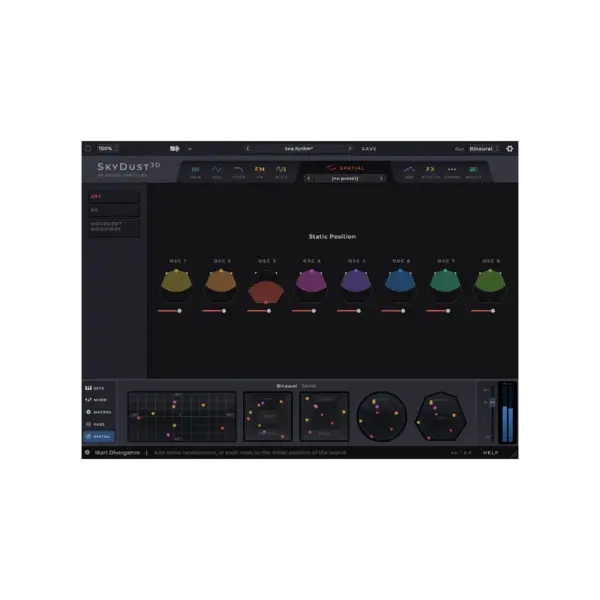
Task: Open the SPATIAL bottom panel tab
Action: pos(99,437)
